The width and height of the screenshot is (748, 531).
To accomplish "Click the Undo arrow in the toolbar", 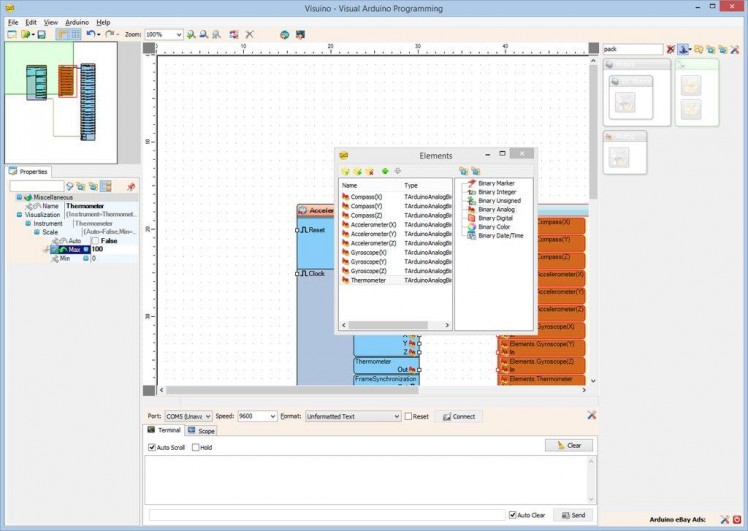I will [x=90, y=34].
